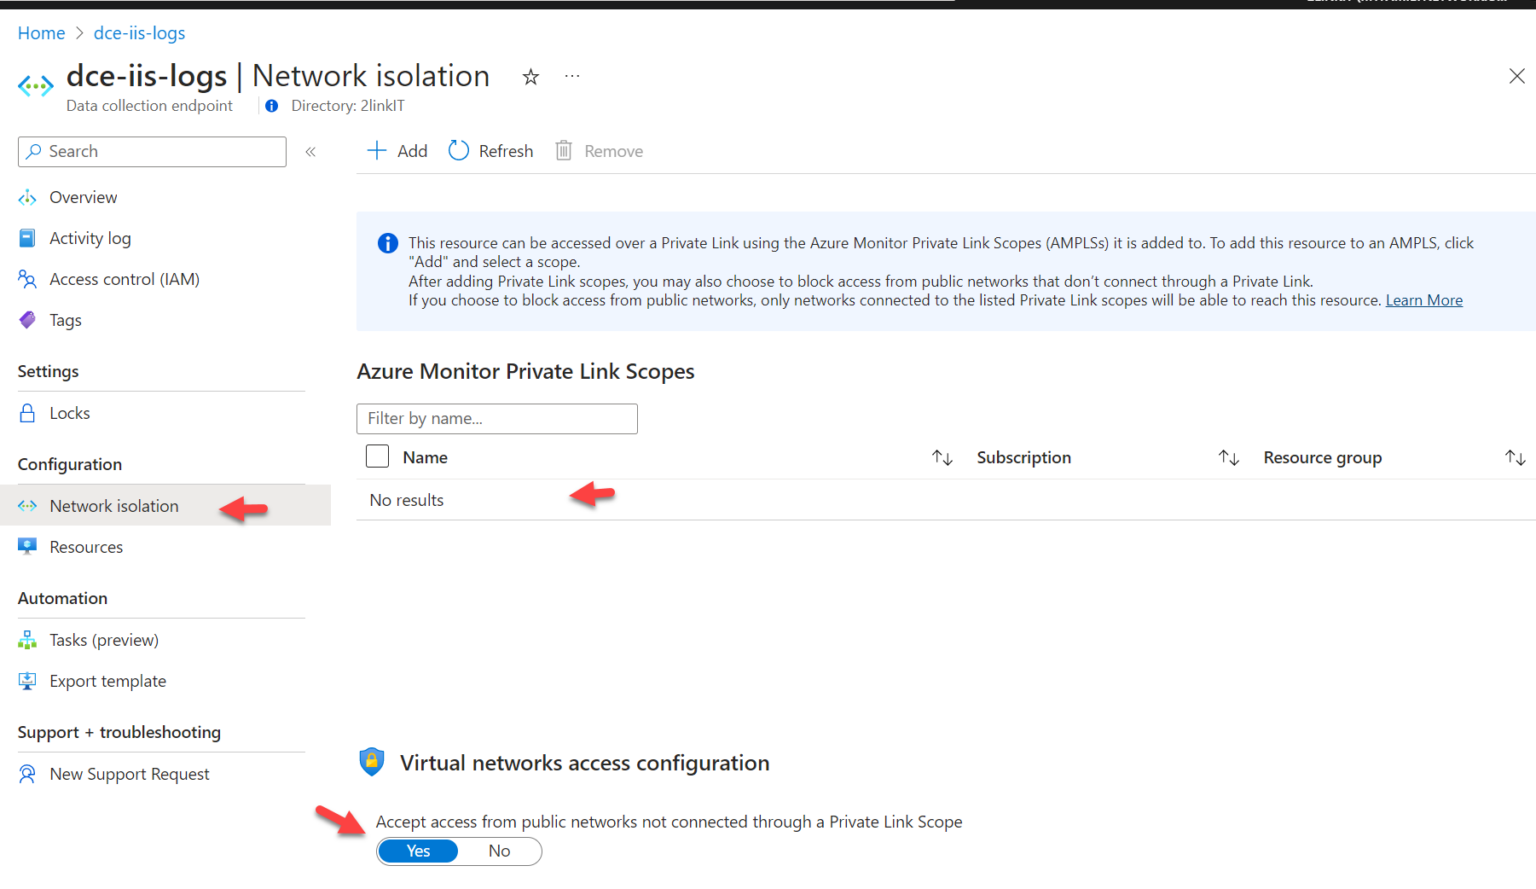Screen dimensions: 1536x889
Task: Open Access control (IAM)
Action: (124, 279)
